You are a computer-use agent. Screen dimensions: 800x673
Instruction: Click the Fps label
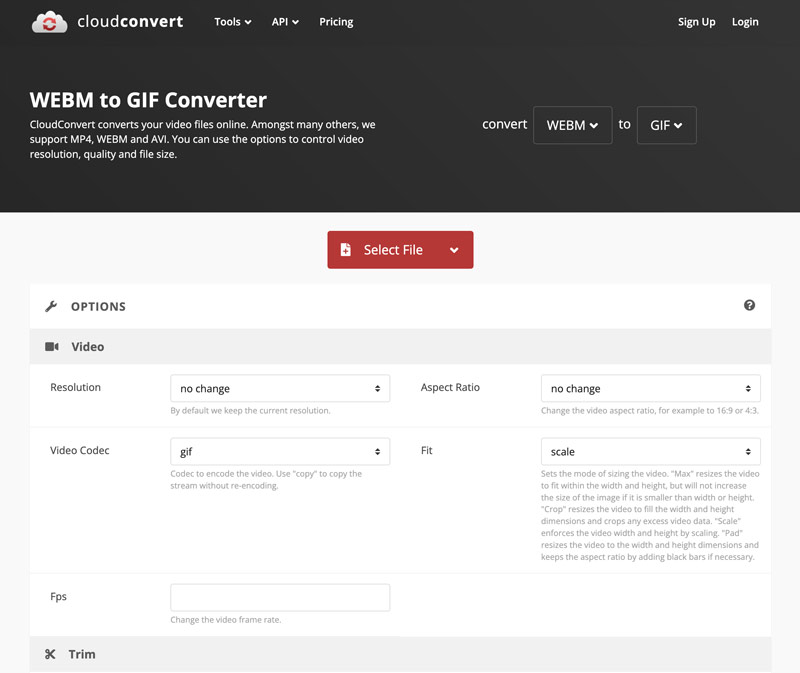(58, 596)
